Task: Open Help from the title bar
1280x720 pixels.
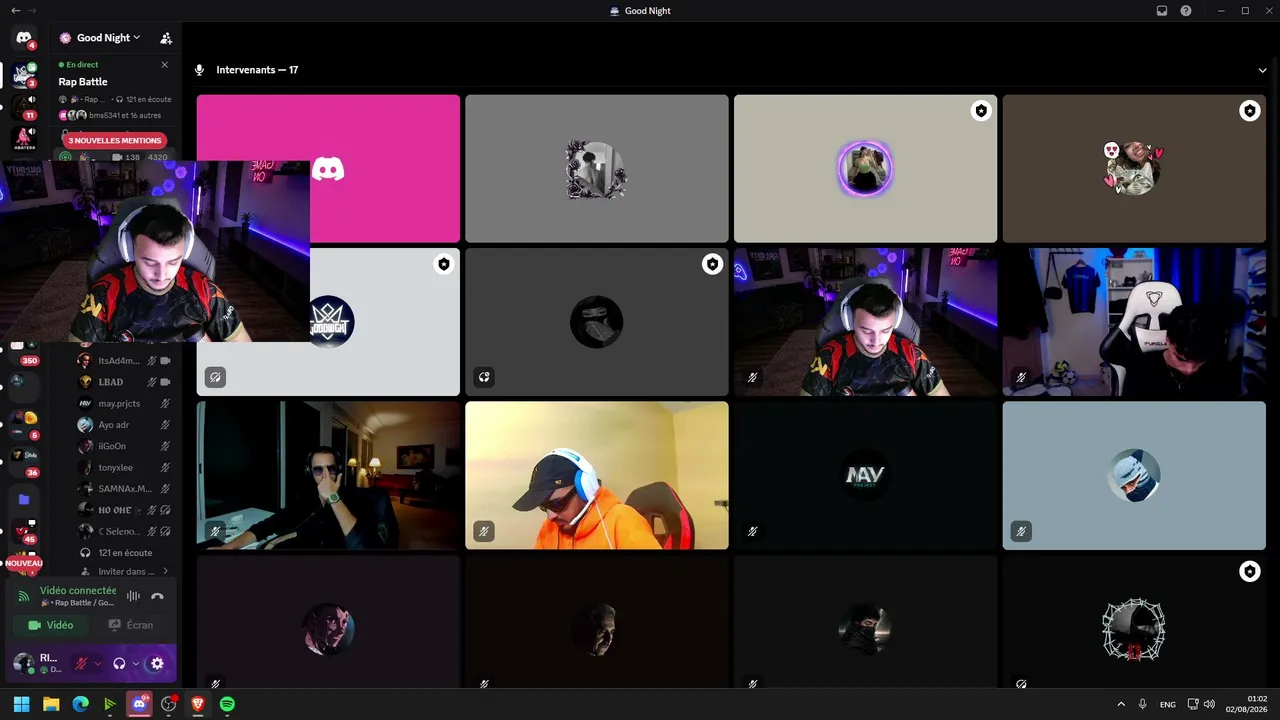Action: pos(1186,11)
